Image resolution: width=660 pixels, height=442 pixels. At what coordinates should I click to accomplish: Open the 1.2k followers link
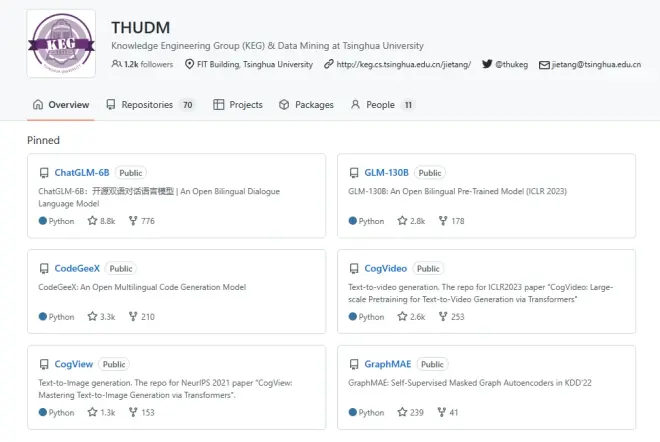[142, 64]
